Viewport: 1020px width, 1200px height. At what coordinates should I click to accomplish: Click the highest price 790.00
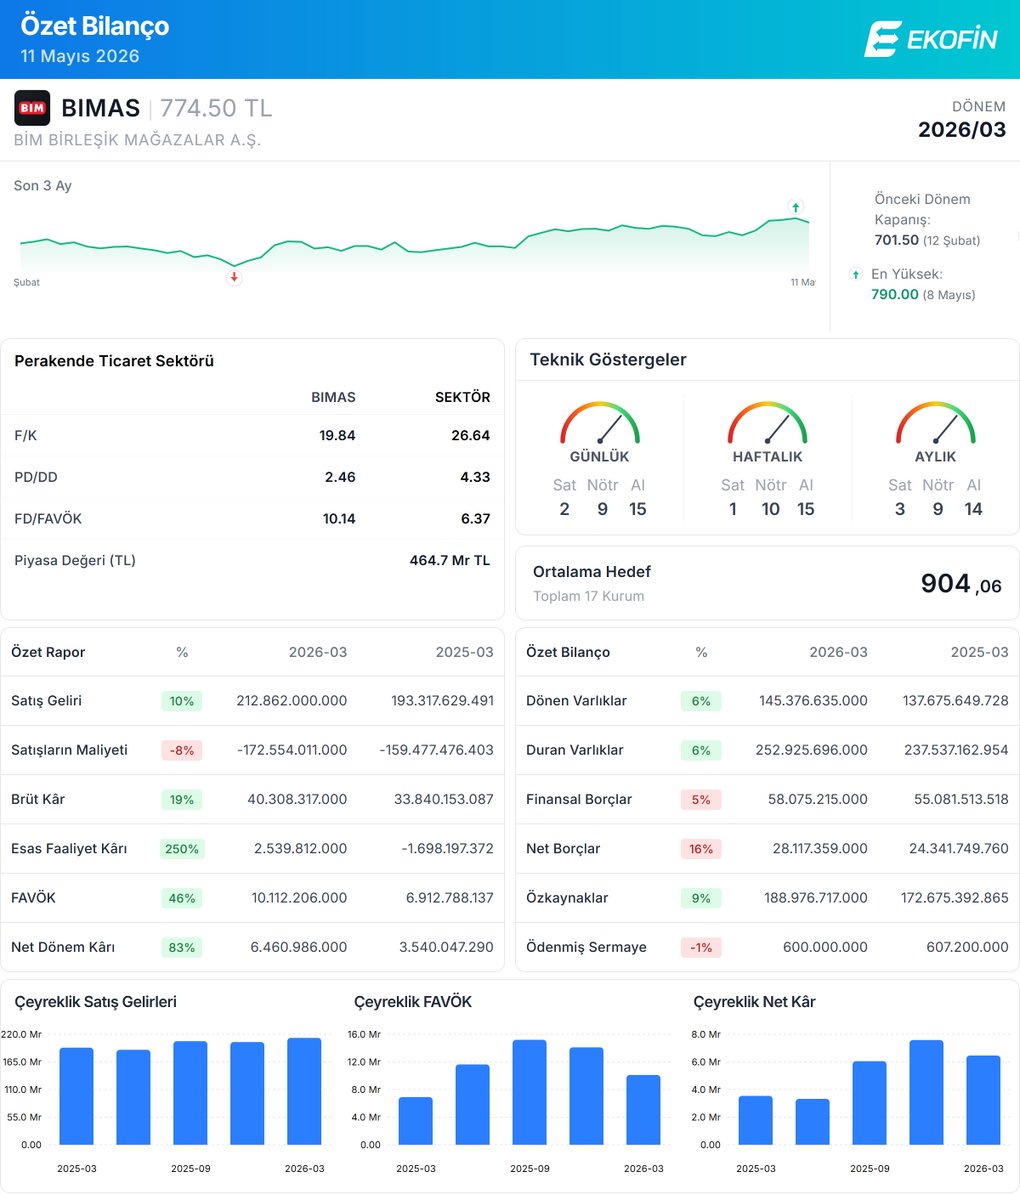[x=895, y=294]
